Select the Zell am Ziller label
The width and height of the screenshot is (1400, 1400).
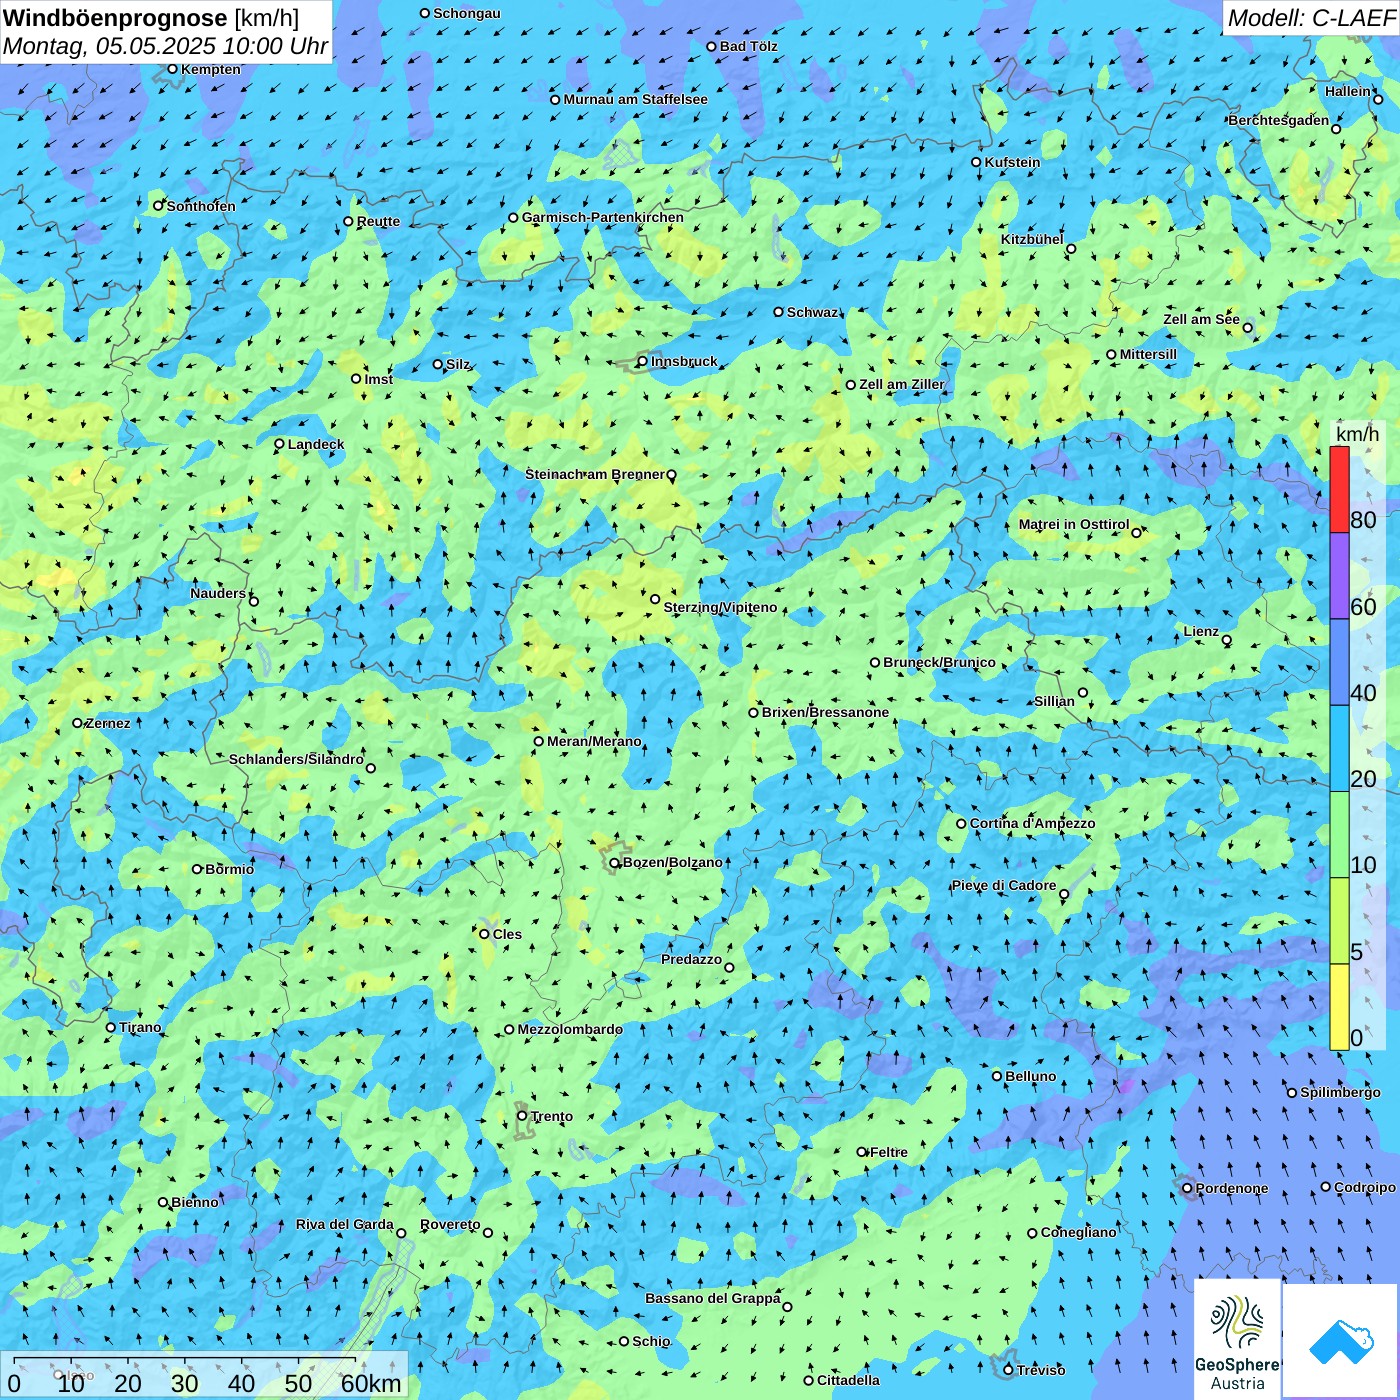coord(902,384)
